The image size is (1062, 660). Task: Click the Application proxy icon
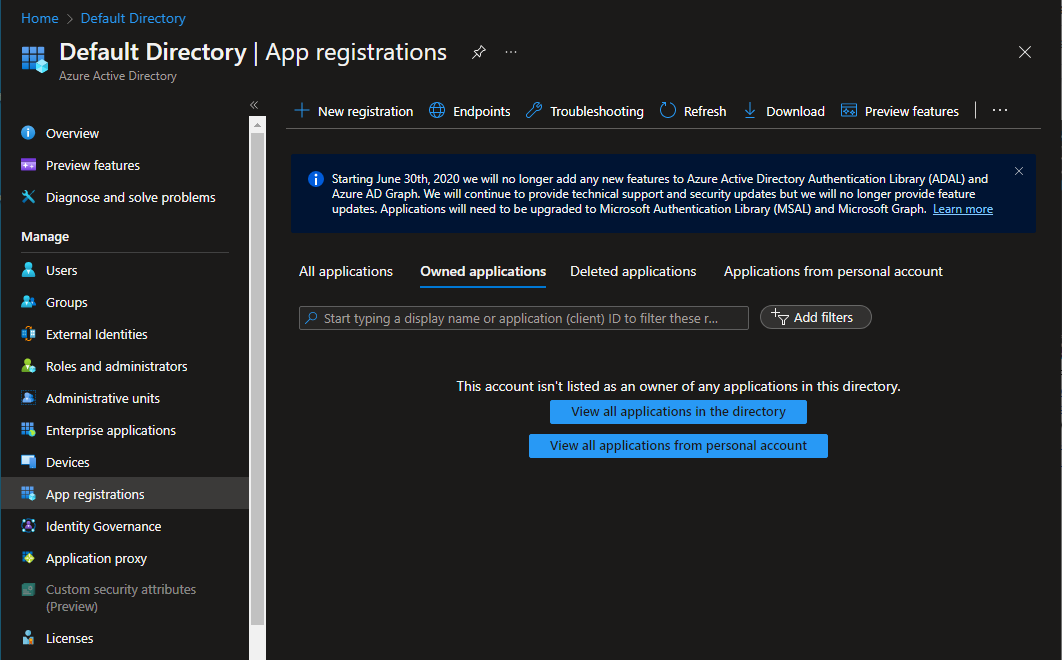pyautogui.click(x=28, y=558)
